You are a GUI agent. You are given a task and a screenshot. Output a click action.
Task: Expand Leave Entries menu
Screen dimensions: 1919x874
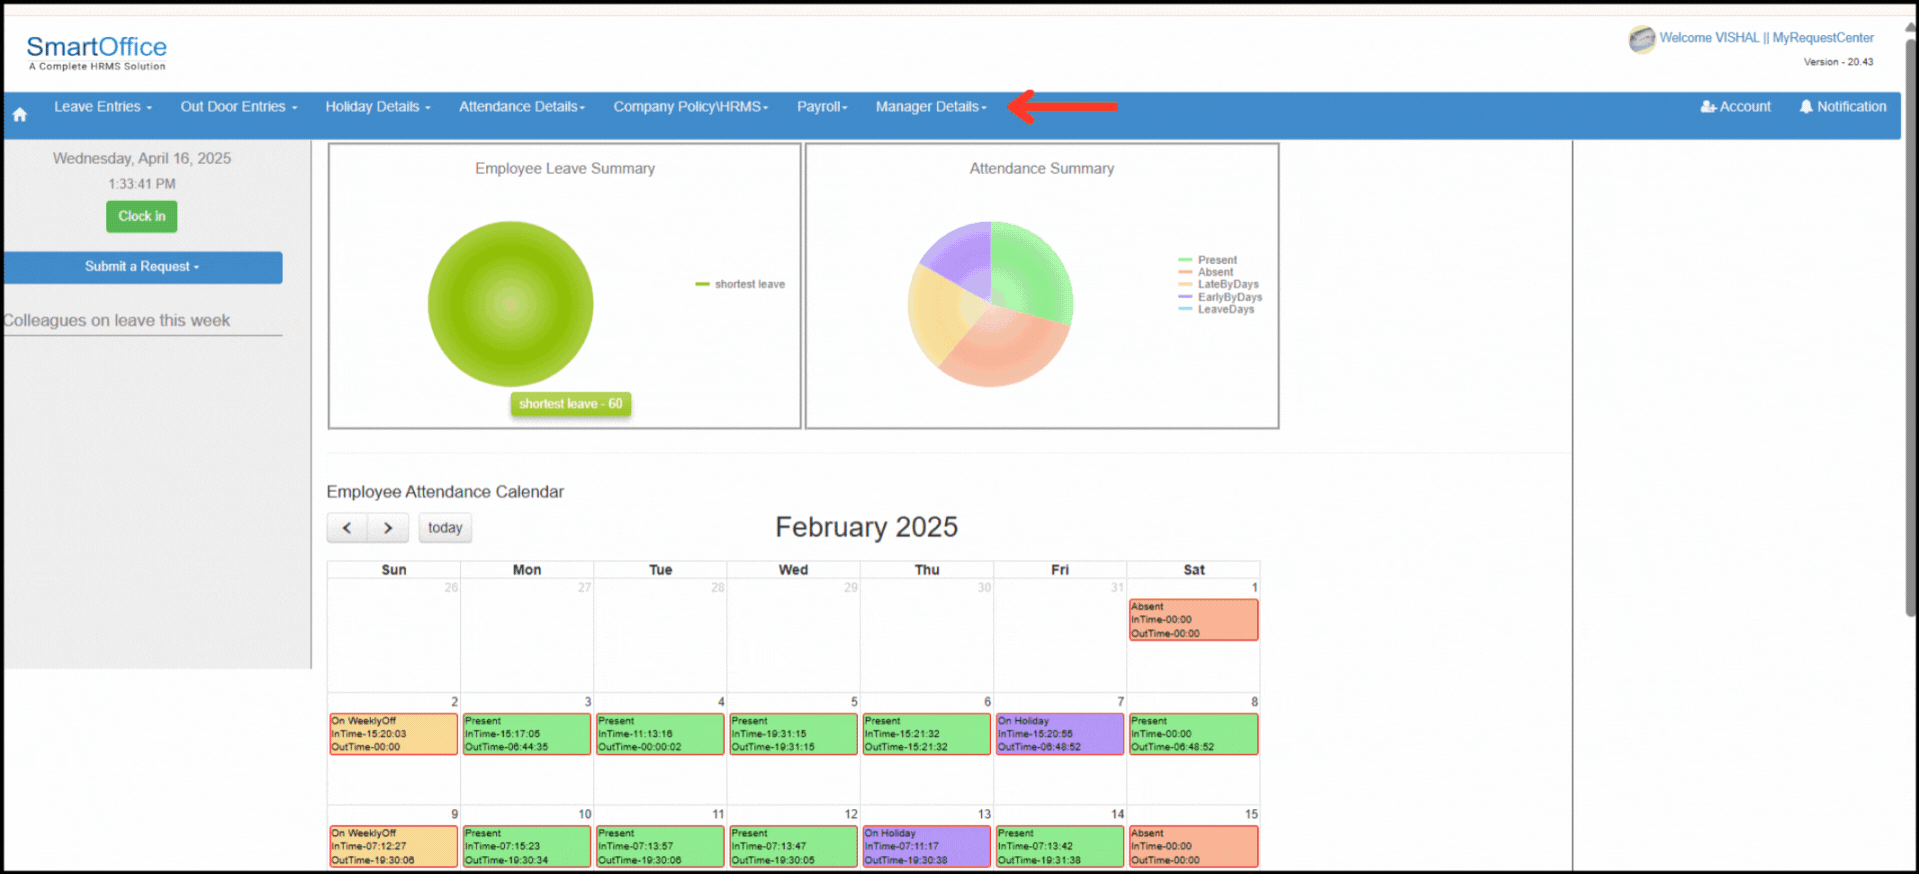point(103,106)
